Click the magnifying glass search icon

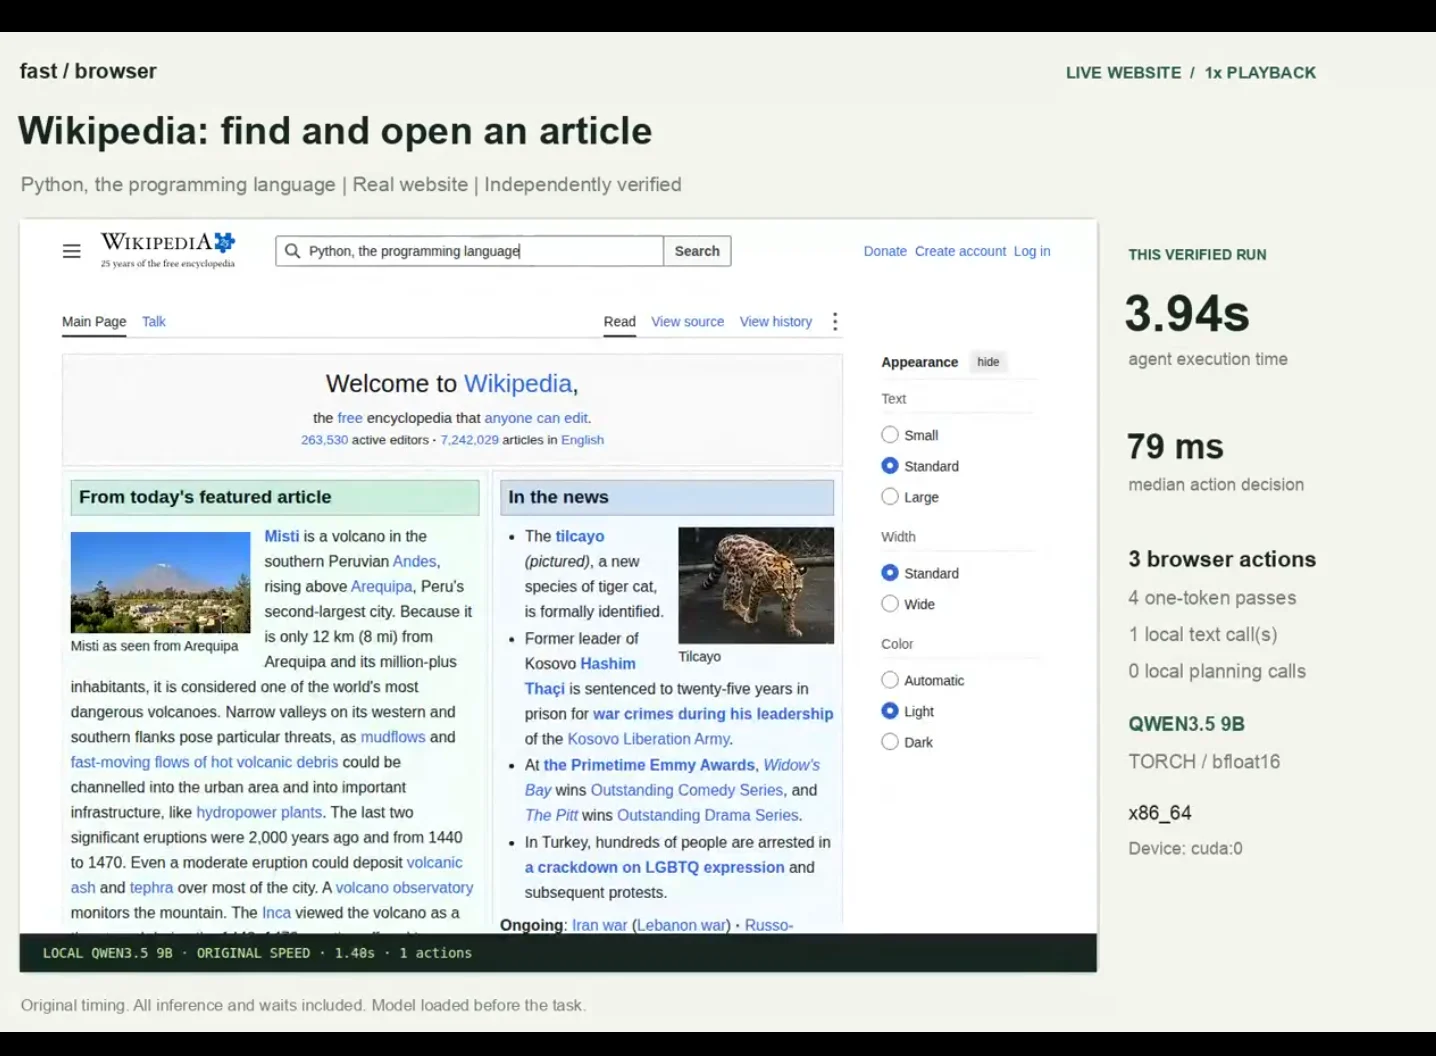click(x=292, y=251)
